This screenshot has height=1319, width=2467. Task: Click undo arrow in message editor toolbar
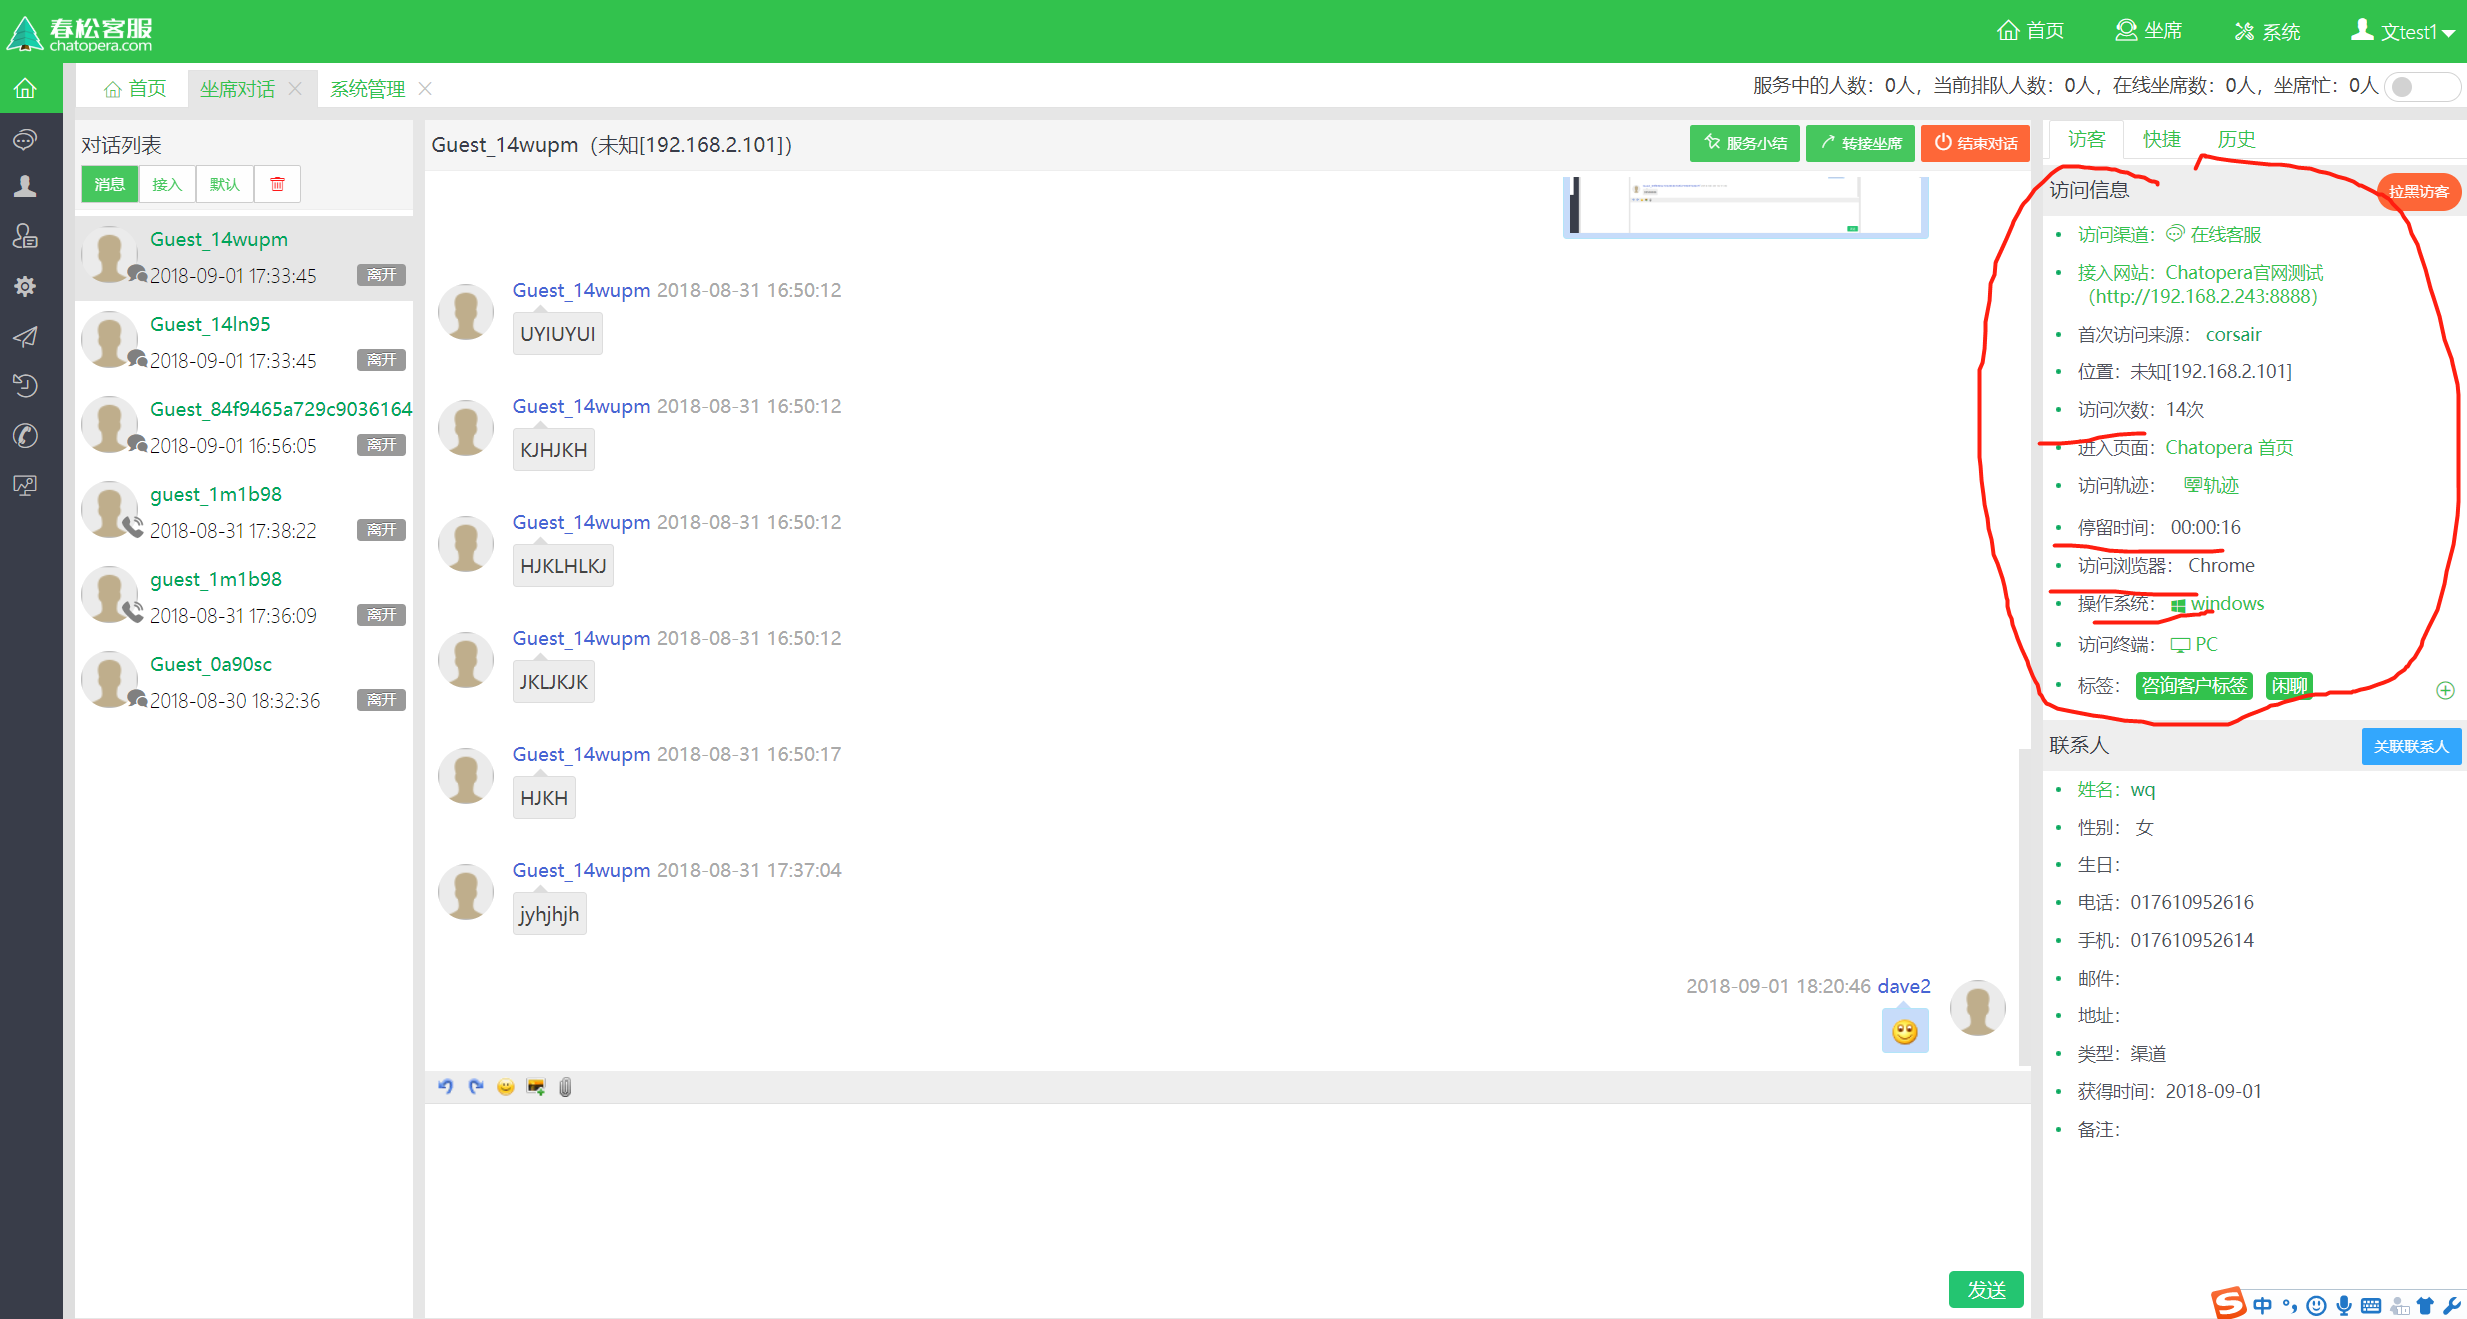(446, 1087)
